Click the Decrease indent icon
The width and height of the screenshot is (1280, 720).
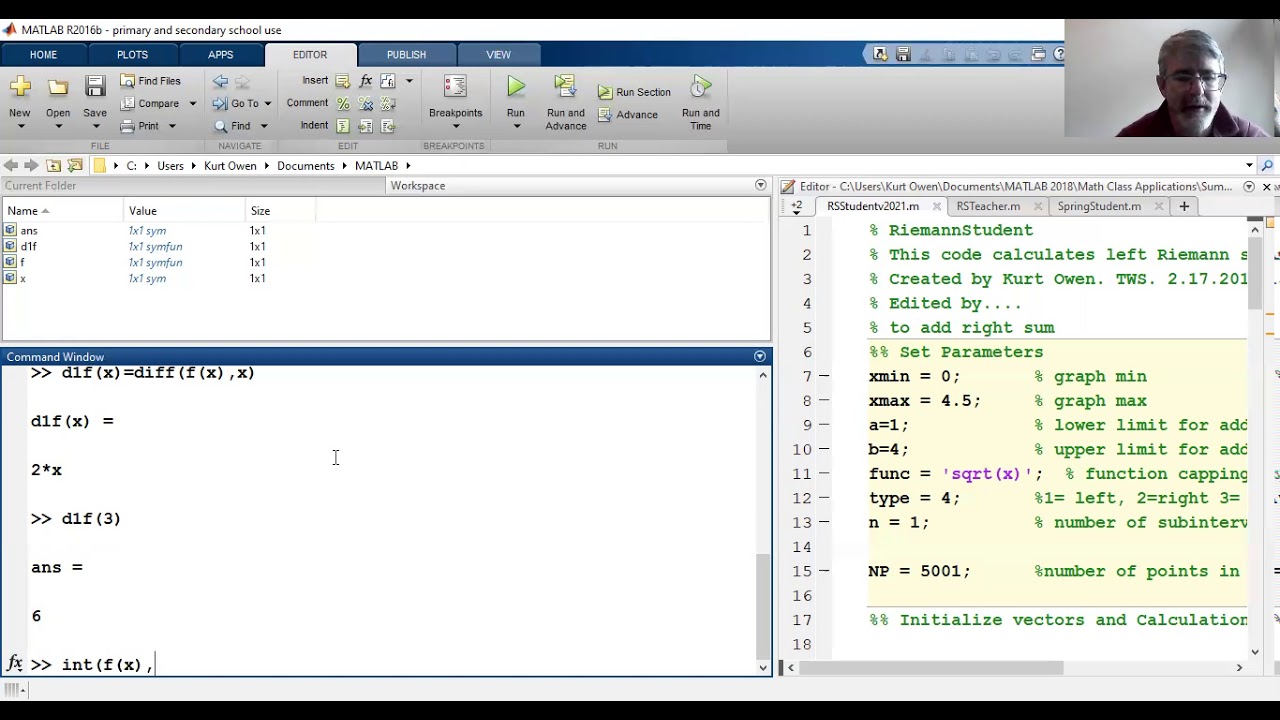click(x=388, y=126)
